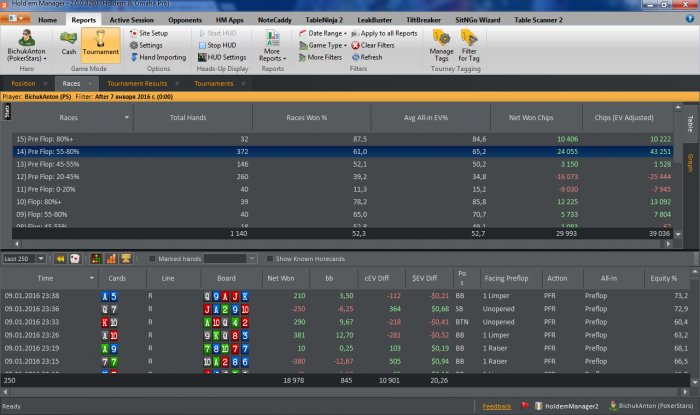Open Site Setup options

149,33
